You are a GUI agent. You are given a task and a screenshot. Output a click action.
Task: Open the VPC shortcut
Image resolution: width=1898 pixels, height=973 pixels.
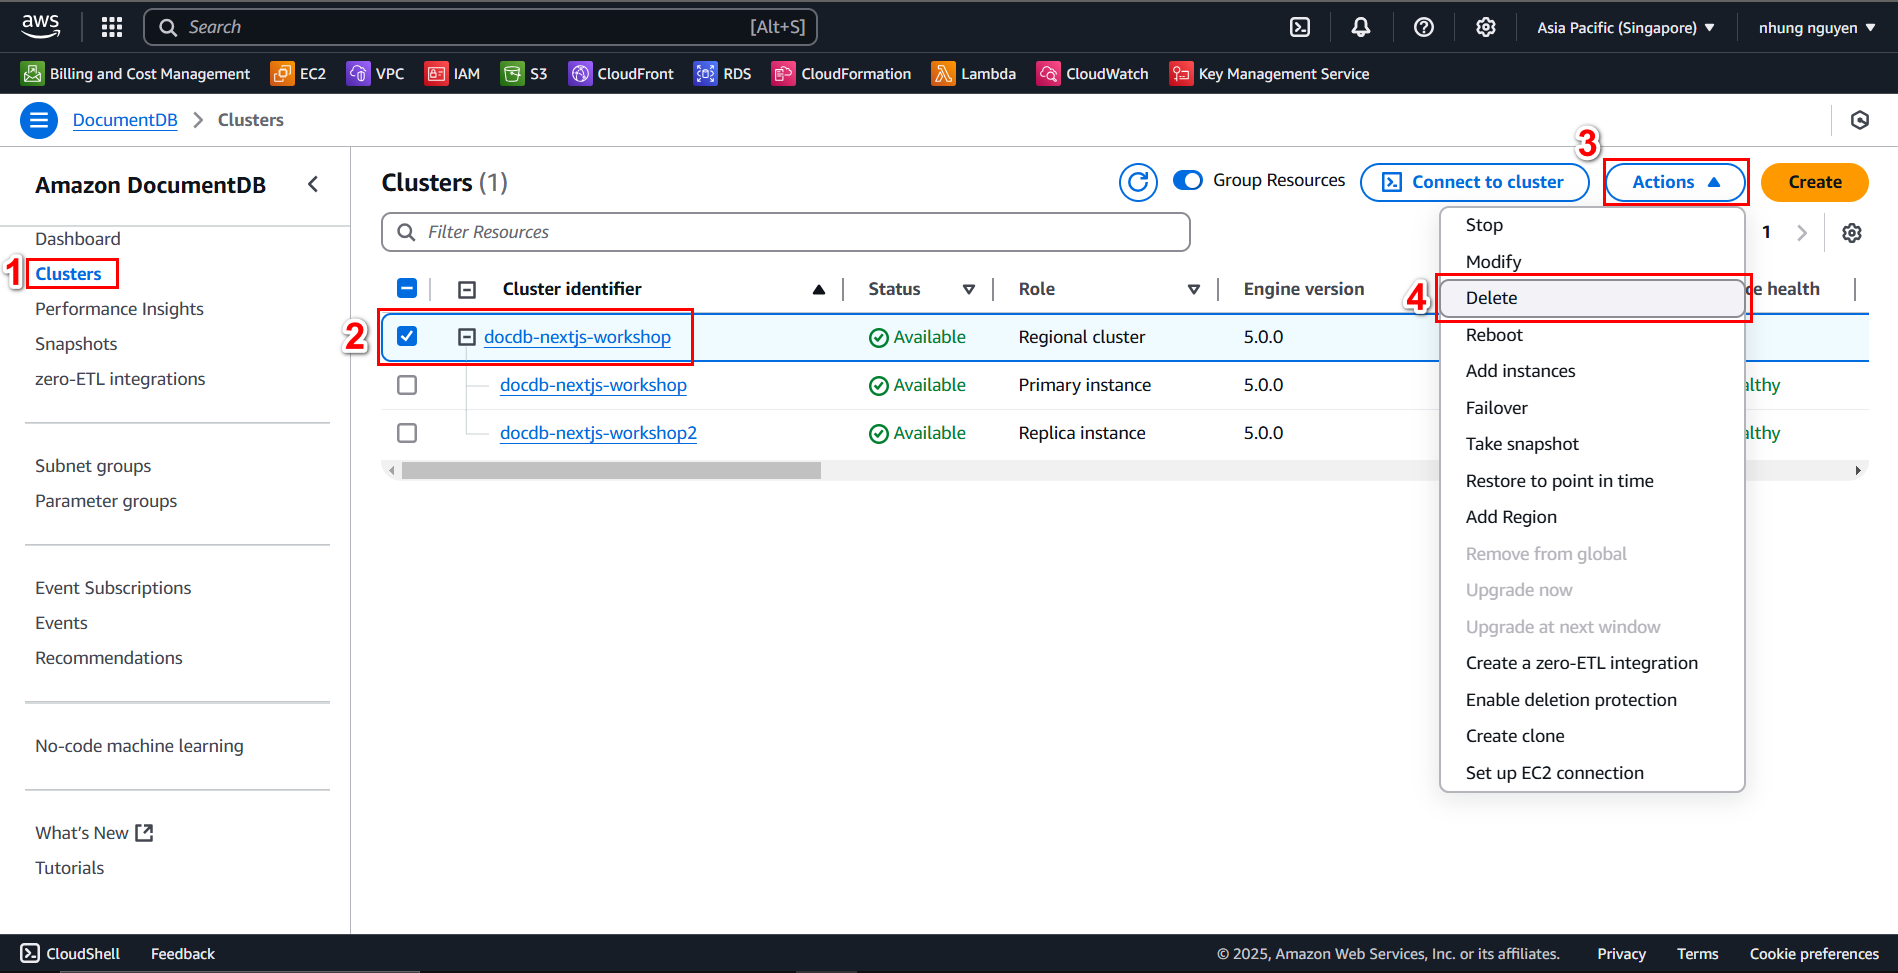pyautogui.click(x=376, y=74)
